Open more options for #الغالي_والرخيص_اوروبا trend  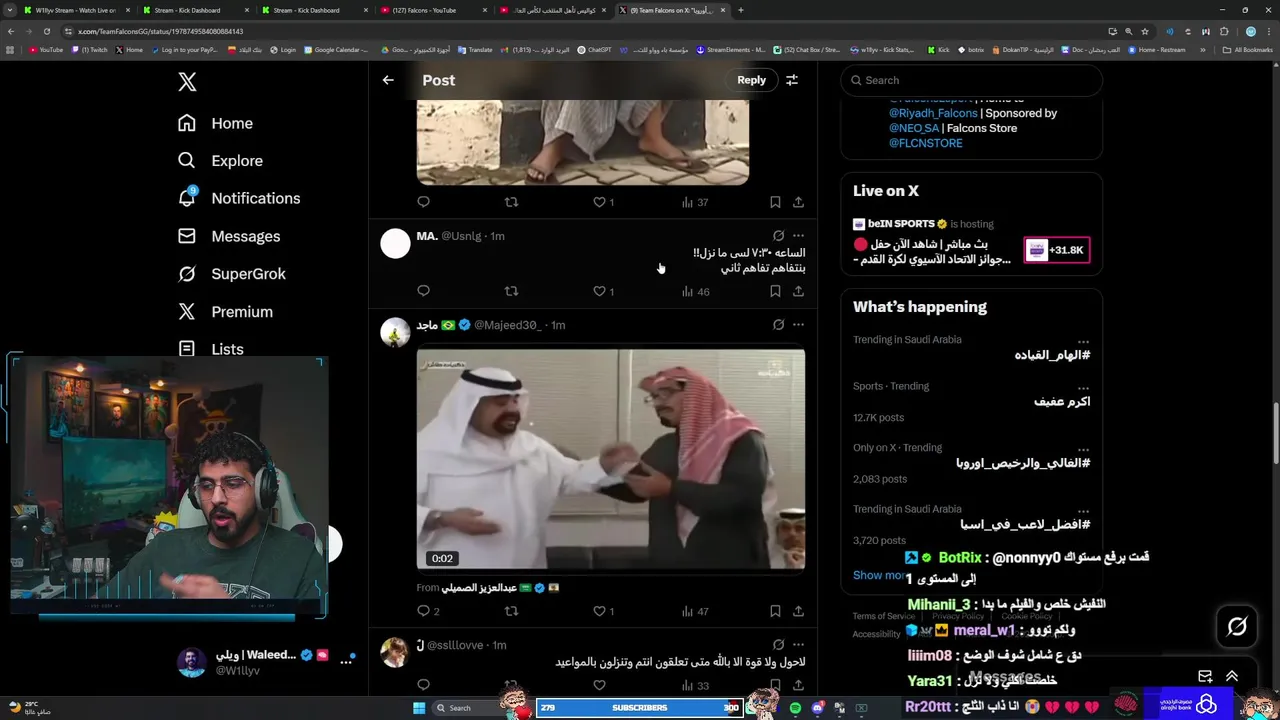point(1083,449)
